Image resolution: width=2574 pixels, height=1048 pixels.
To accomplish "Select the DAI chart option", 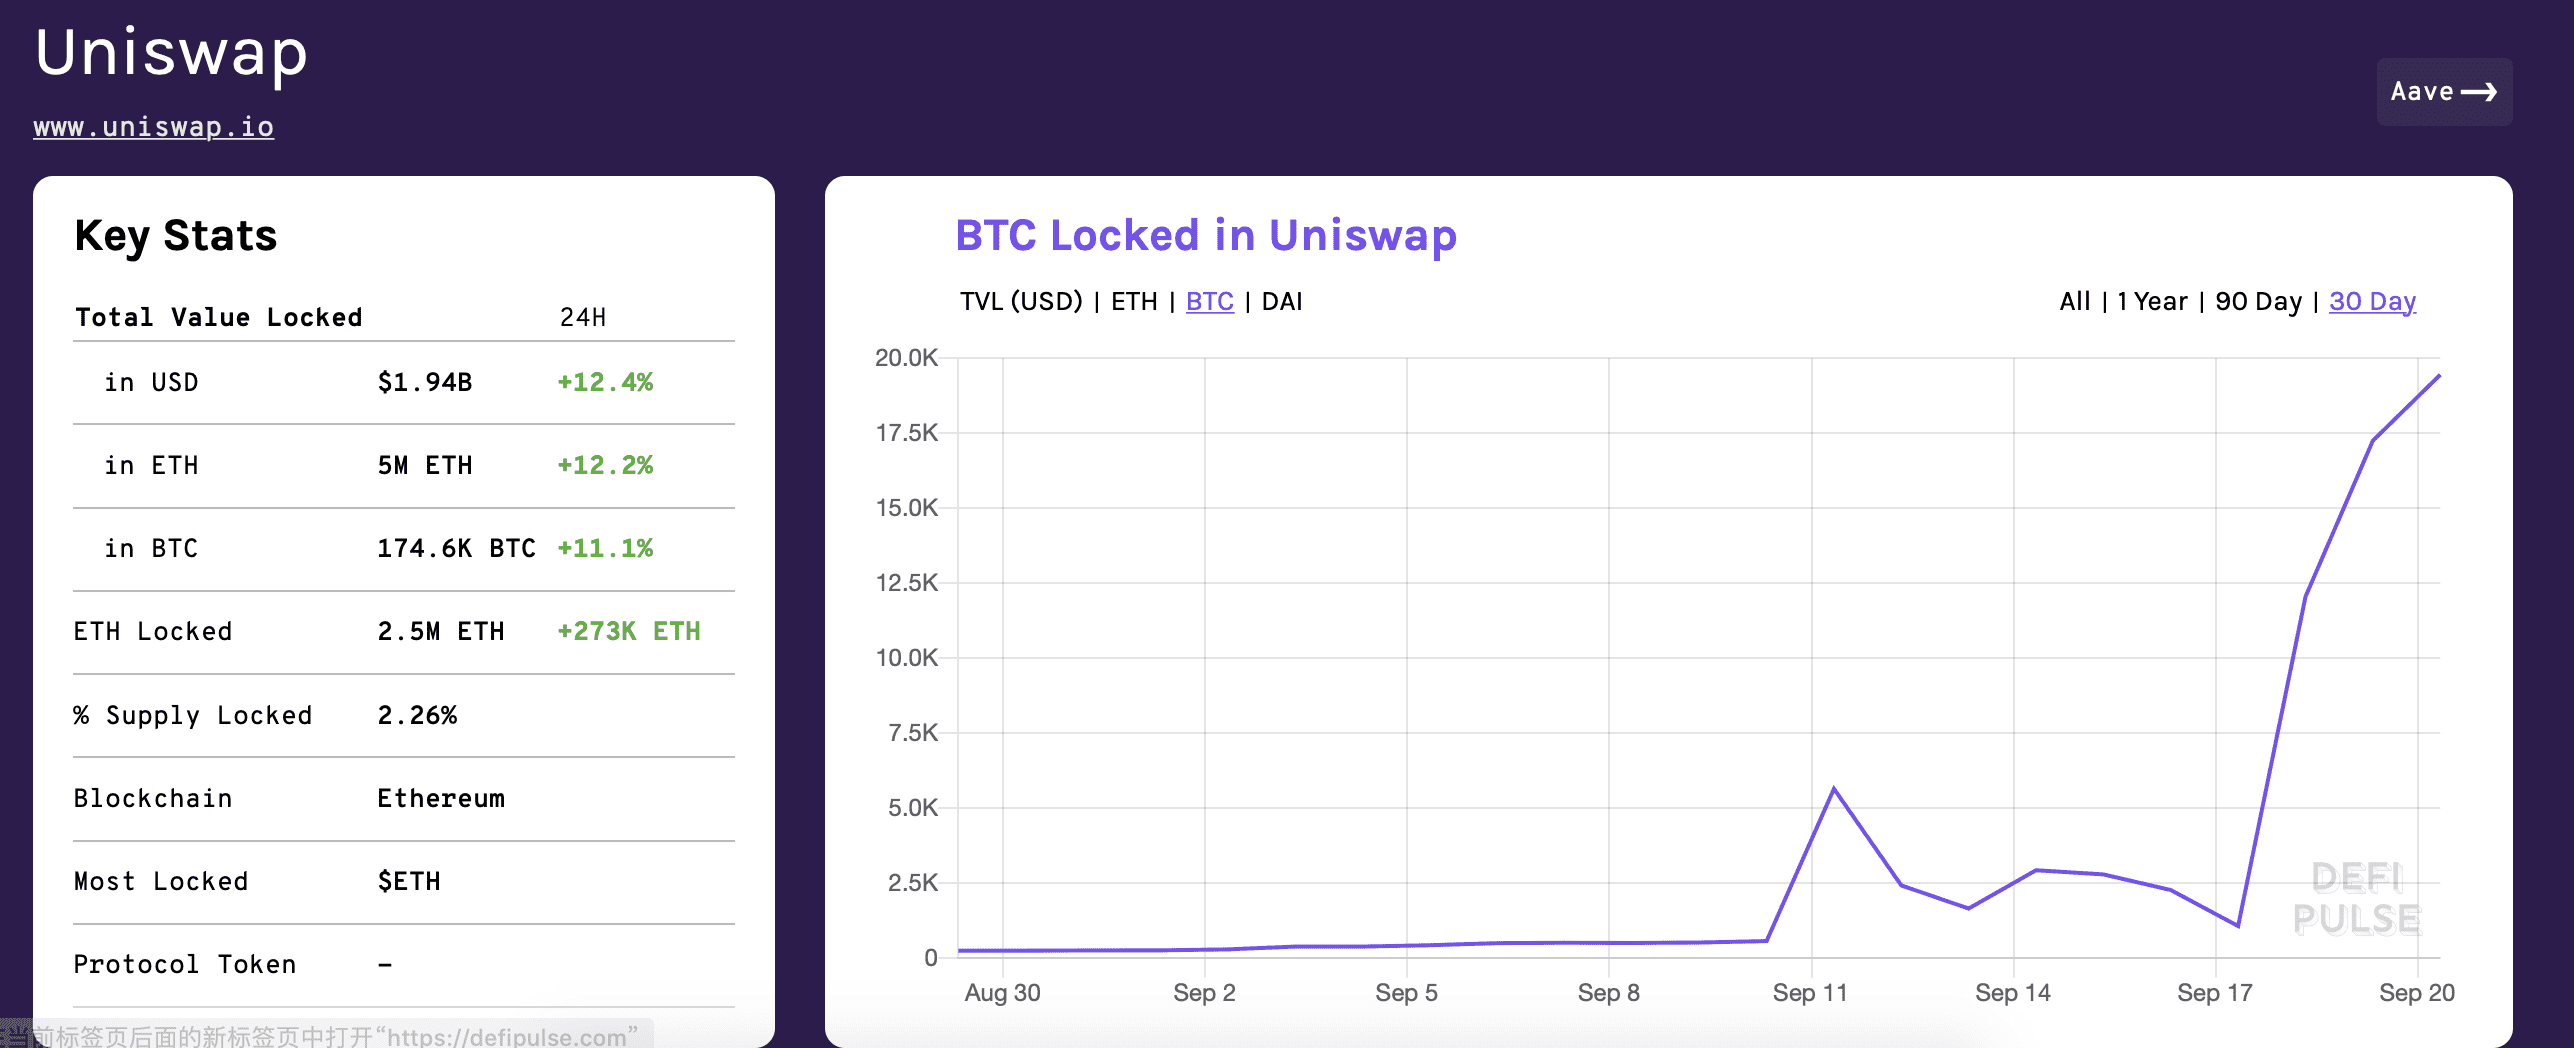I will 1282,301.
